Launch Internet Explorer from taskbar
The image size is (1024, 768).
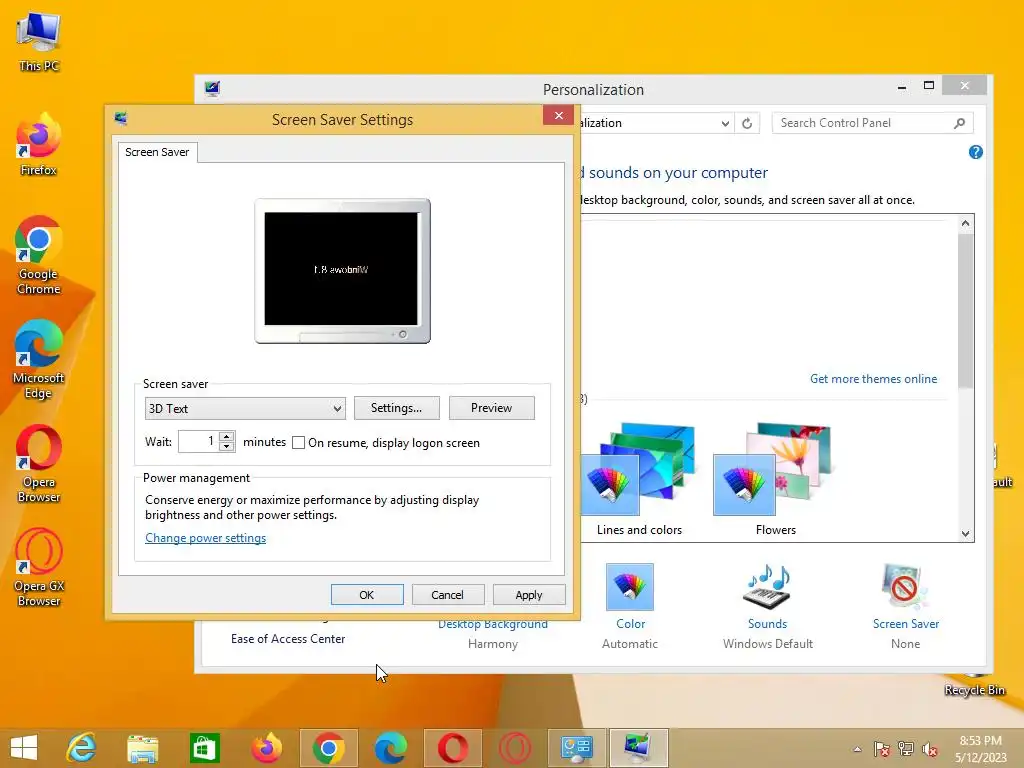coord(81,748)
